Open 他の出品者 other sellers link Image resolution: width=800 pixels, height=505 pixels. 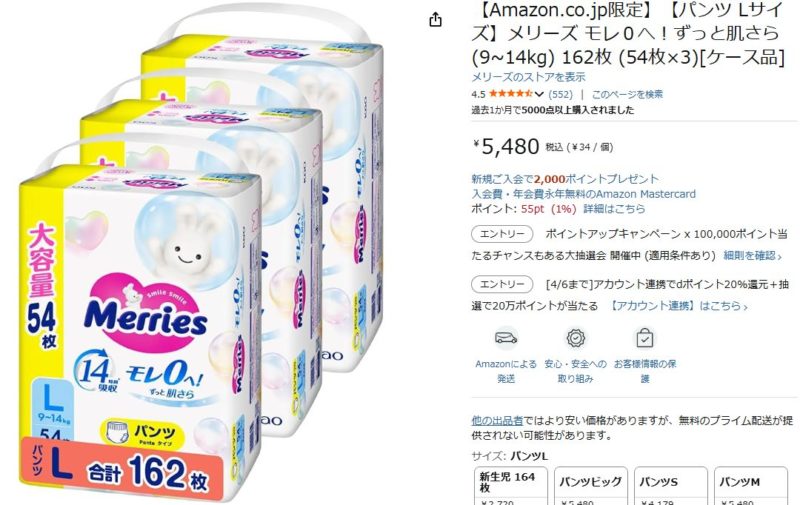coord(497,421)
